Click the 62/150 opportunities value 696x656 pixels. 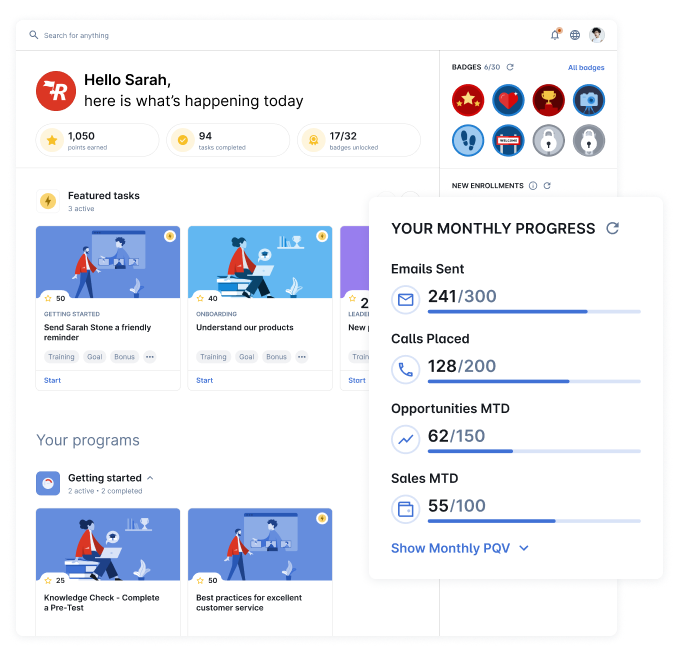456,436
